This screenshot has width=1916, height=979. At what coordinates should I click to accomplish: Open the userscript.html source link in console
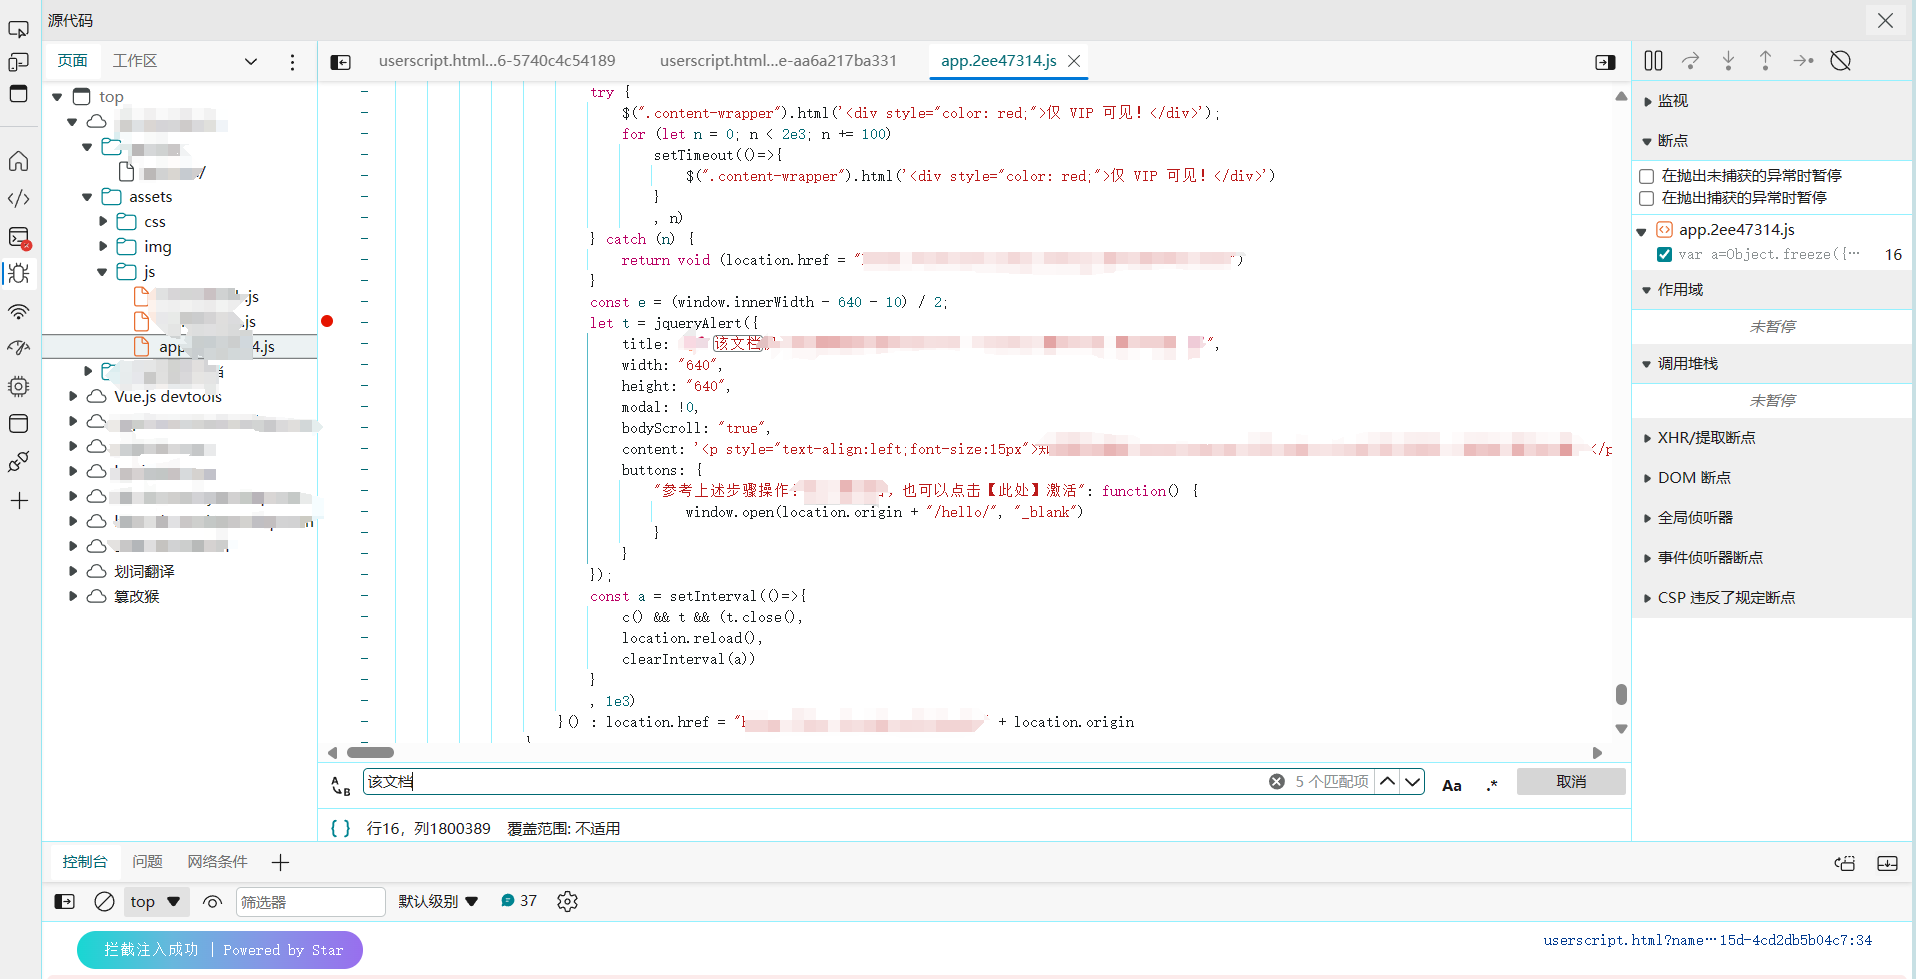pos(1706,940)
